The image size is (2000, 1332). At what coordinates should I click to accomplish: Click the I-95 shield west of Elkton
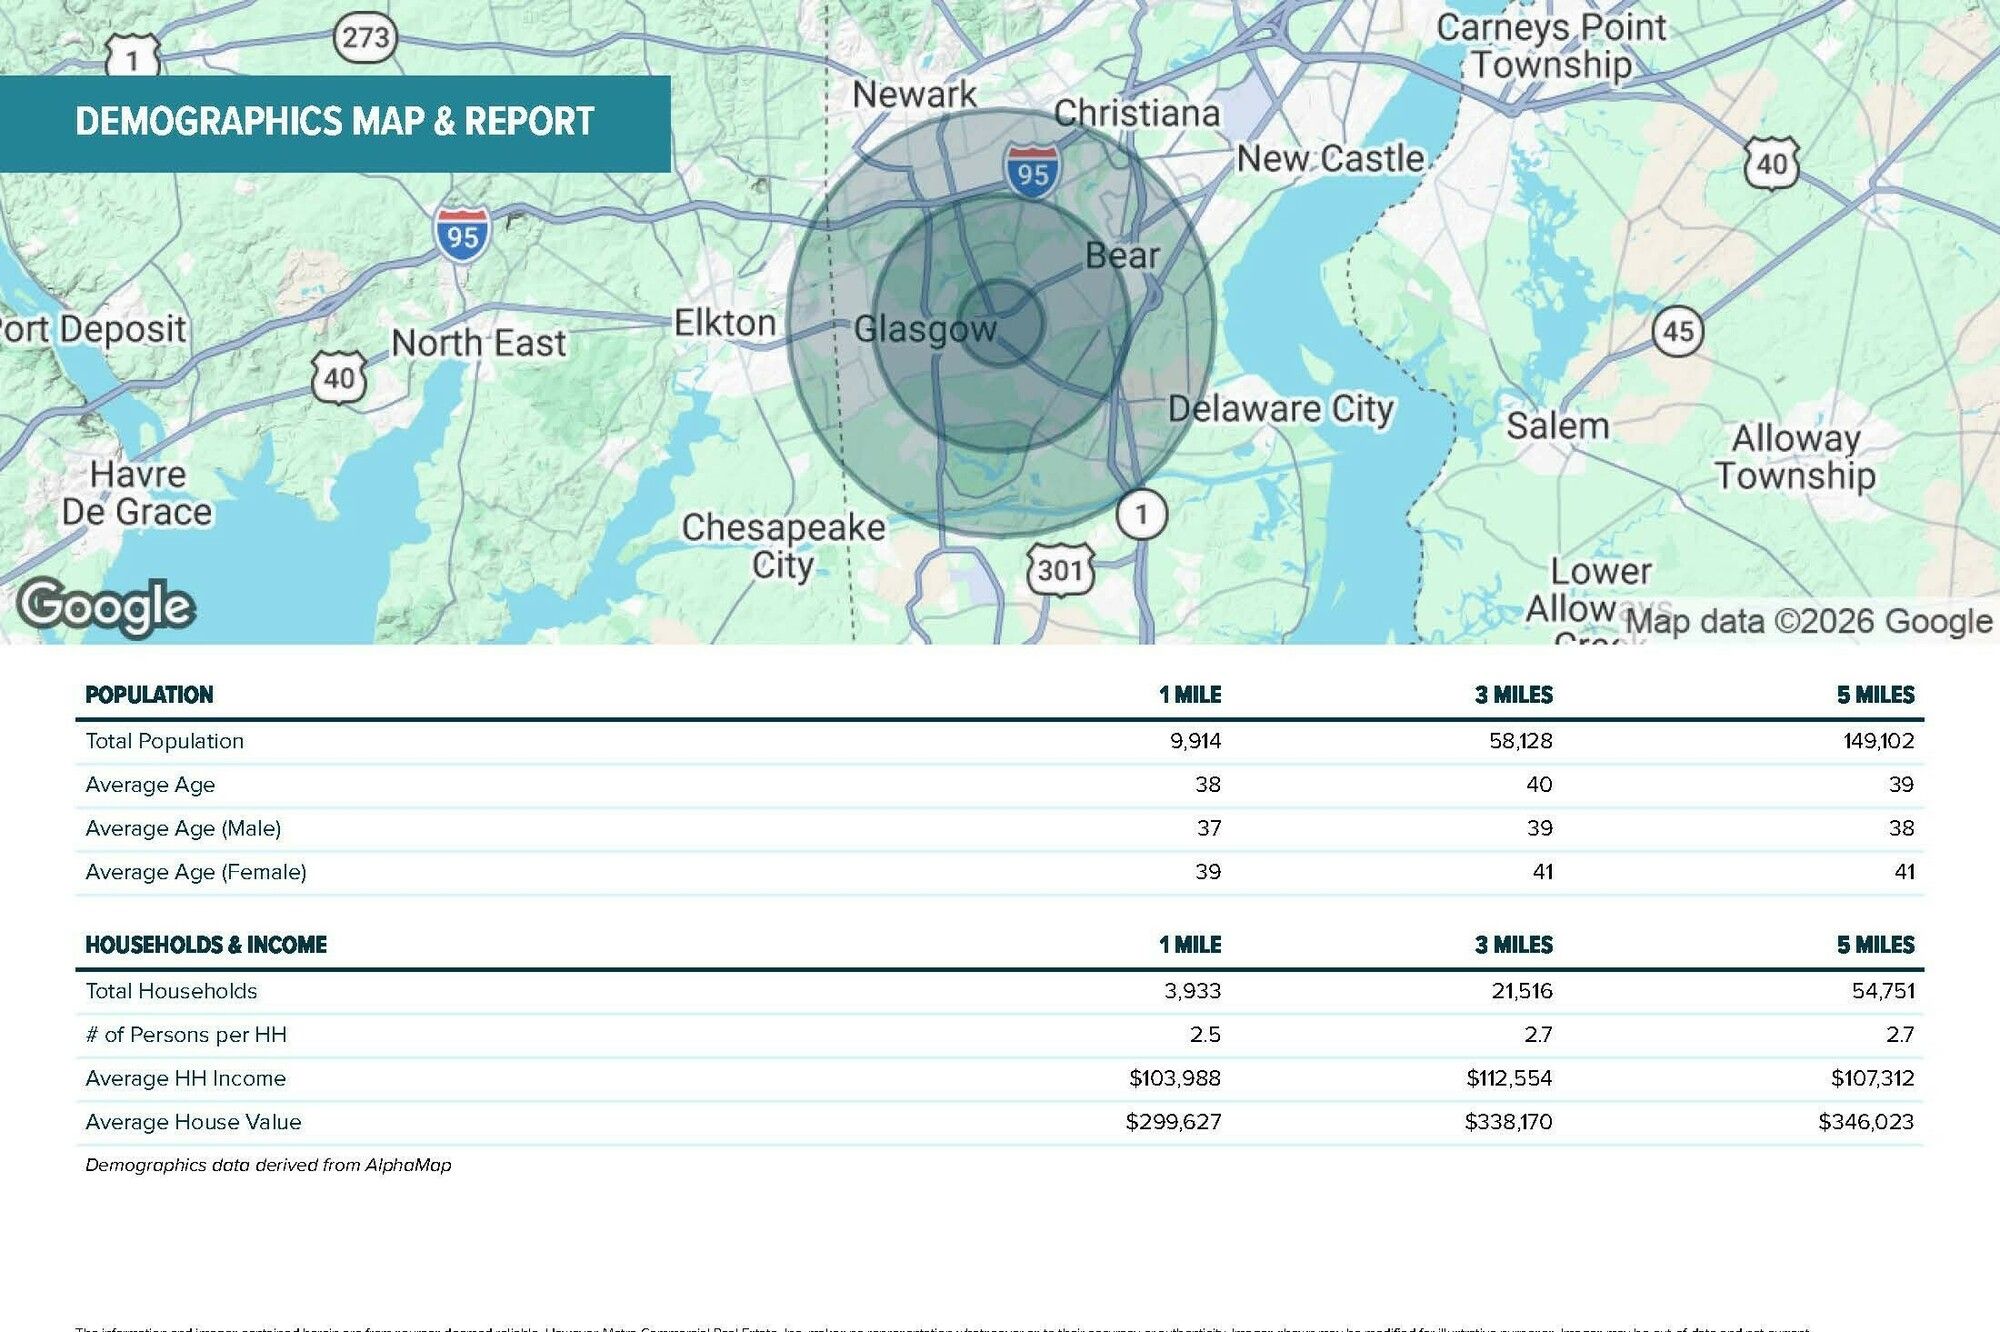[462, 235]
